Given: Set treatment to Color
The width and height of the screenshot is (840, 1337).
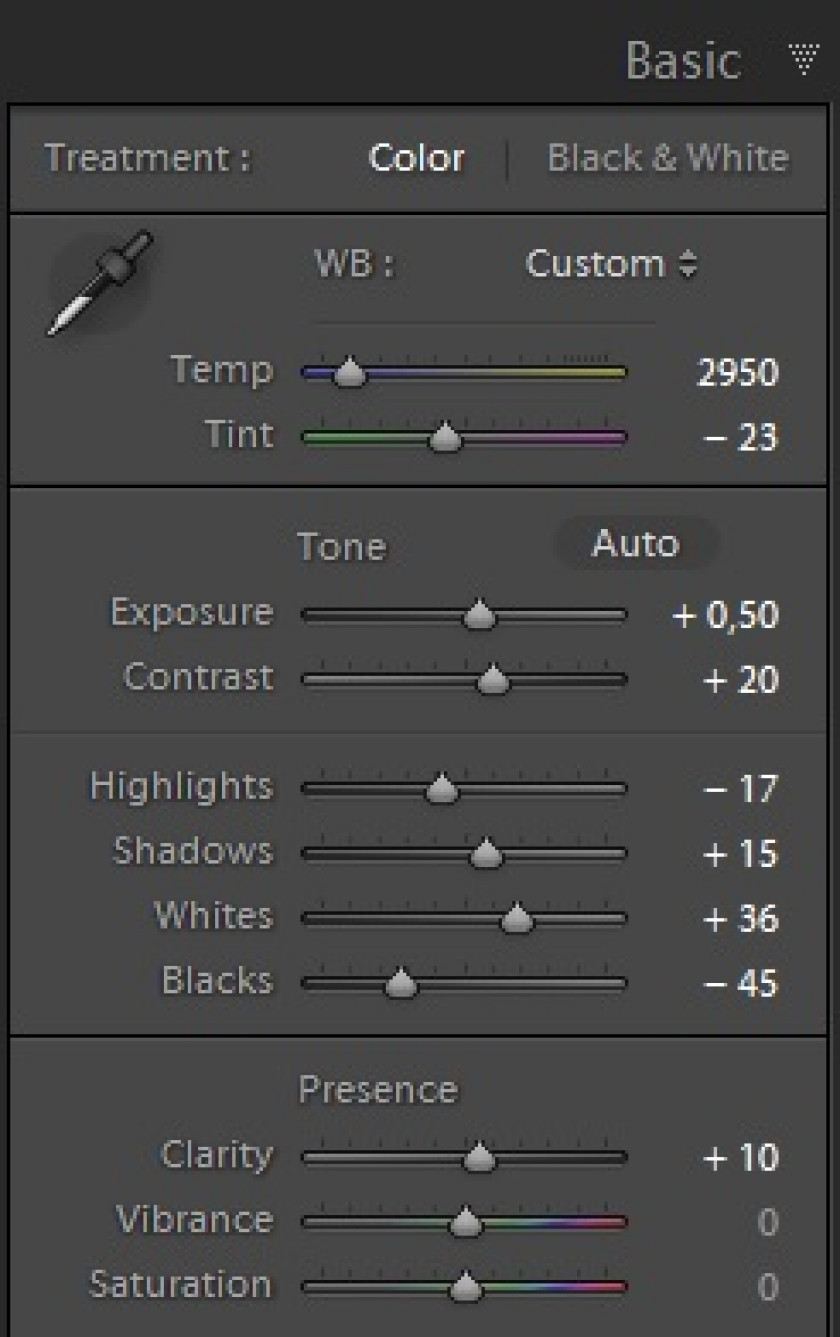Looking at the screenshot, I should point(416,158).
